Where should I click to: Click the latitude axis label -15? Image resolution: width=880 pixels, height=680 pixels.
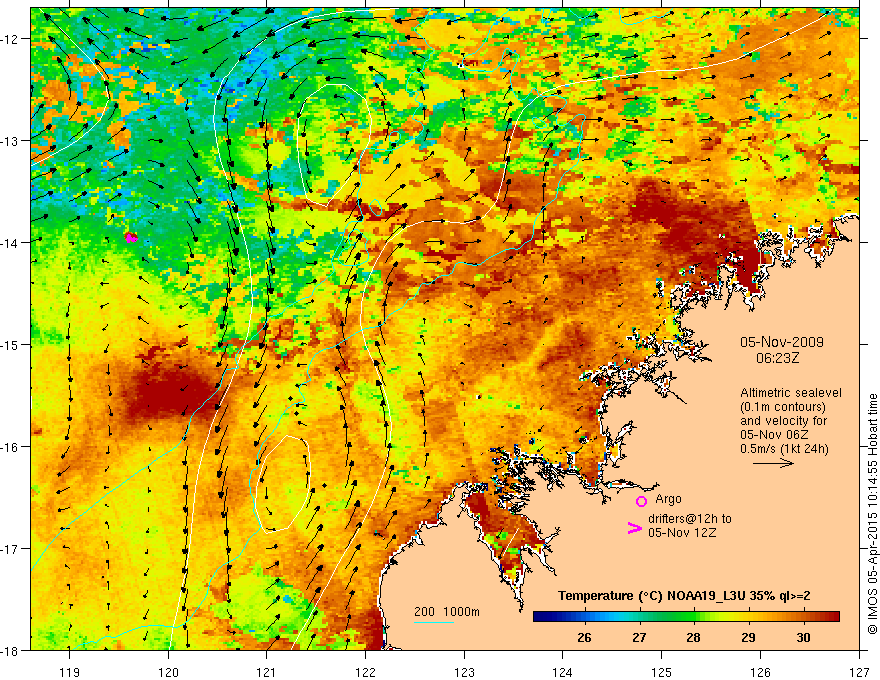coord(10,344)
